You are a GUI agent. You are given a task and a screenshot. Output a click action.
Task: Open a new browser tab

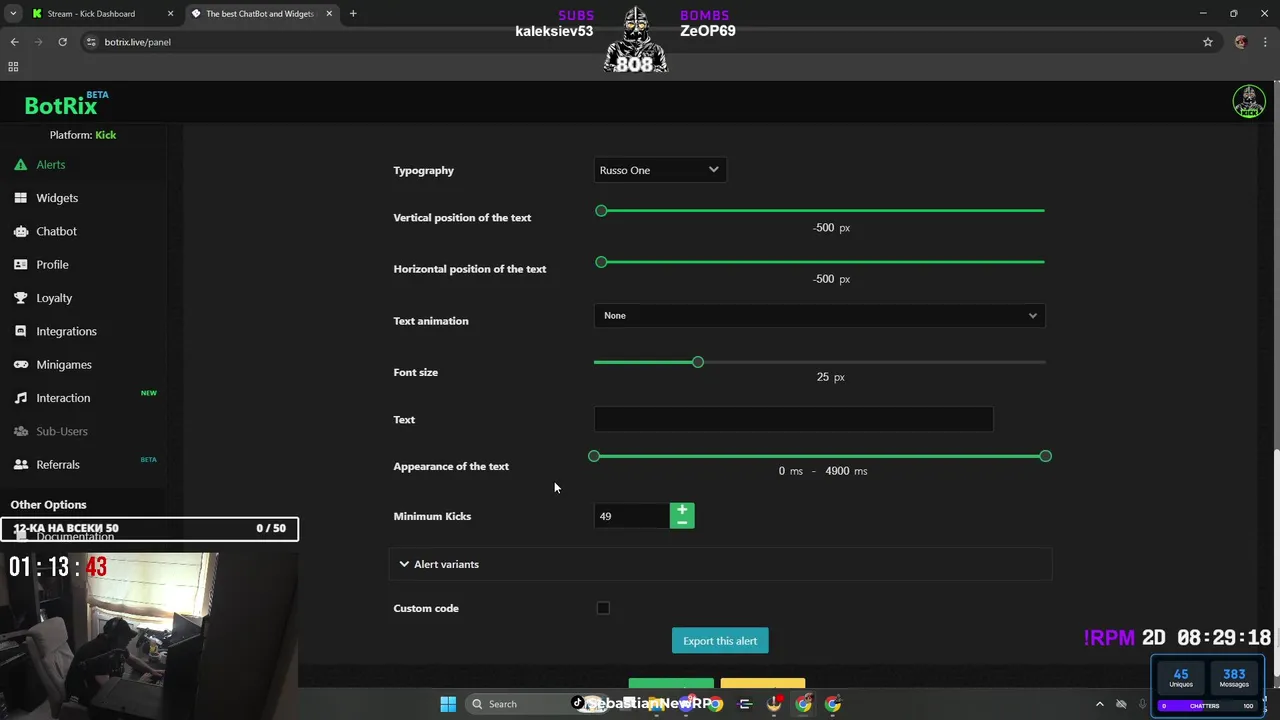[353, 14]
